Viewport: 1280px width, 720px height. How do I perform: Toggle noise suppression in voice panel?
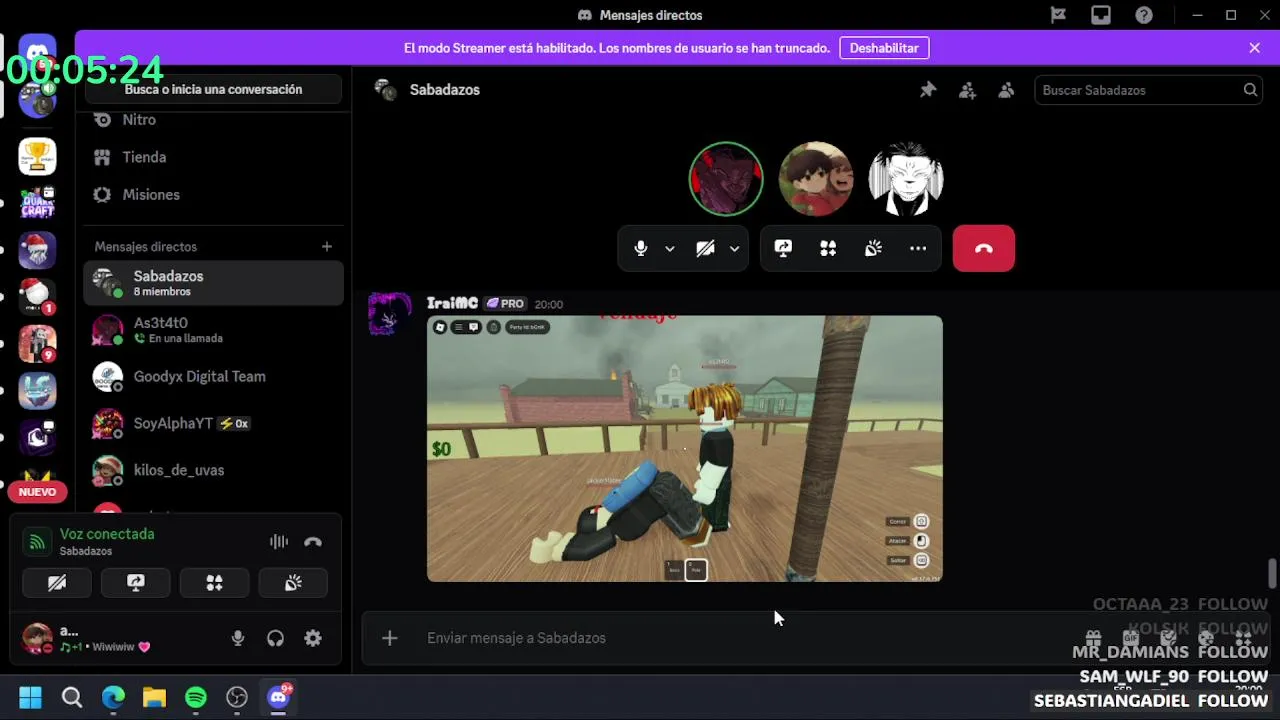279,542
